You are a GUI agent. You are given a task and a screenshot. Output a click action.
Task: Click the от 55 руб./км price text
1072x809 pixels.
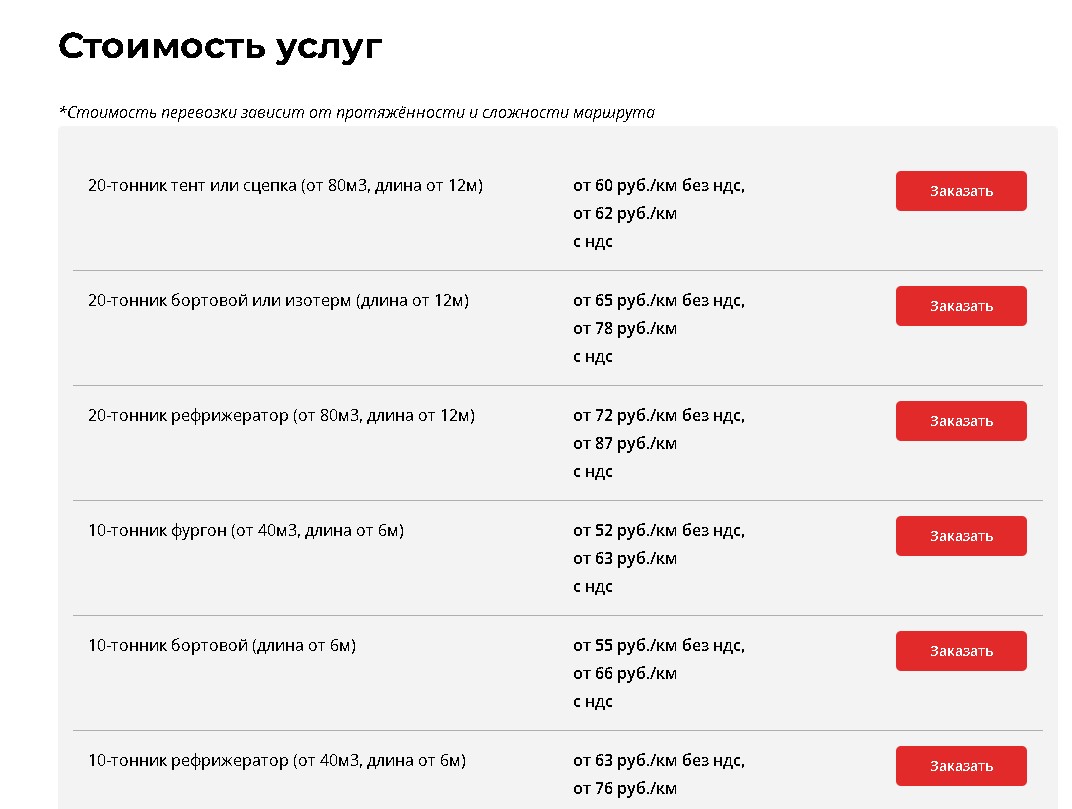pos(658,645)
